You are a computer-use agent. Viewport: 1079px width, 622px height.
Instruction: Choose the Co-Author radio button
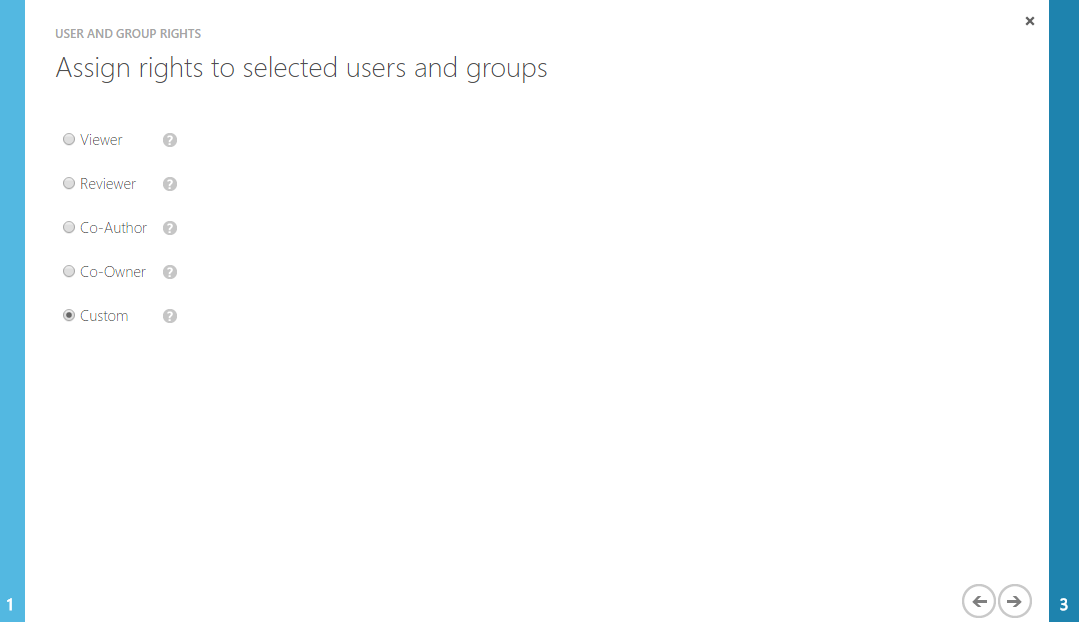(x=69, y=228)
